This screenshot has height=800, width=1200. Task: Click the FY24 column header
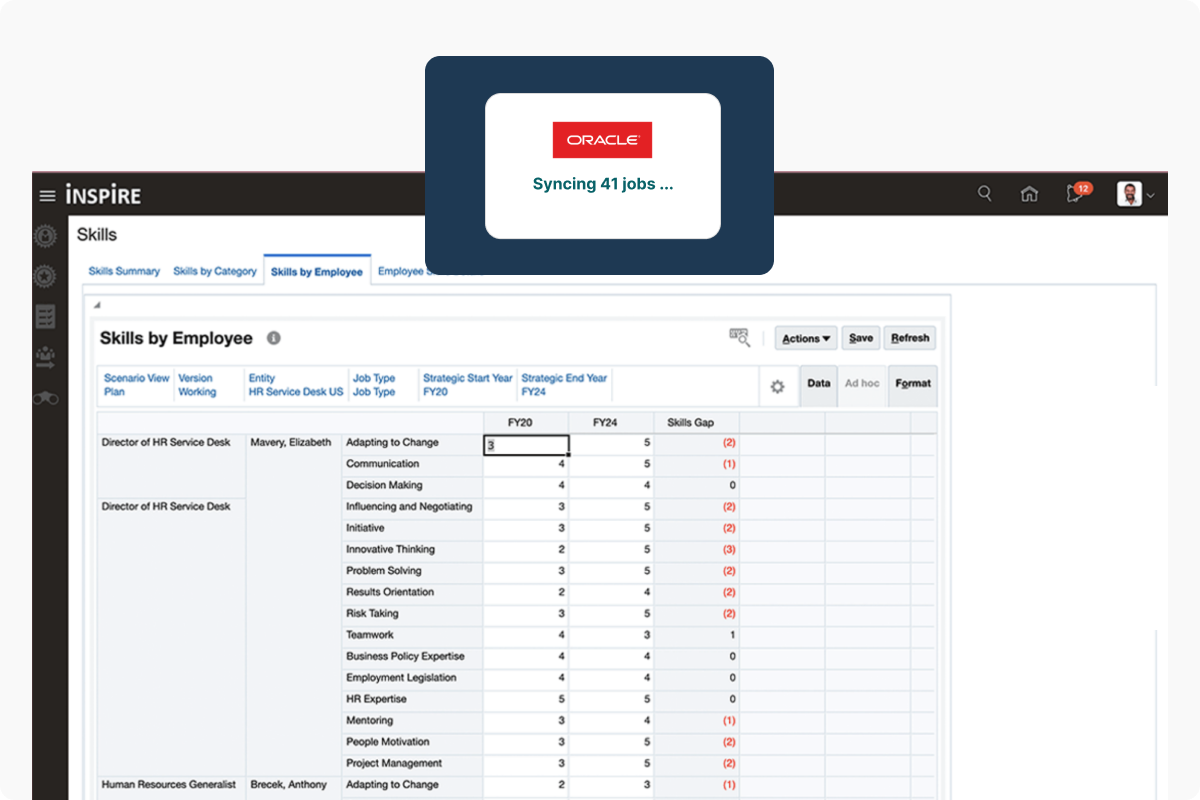coord(611,422)
